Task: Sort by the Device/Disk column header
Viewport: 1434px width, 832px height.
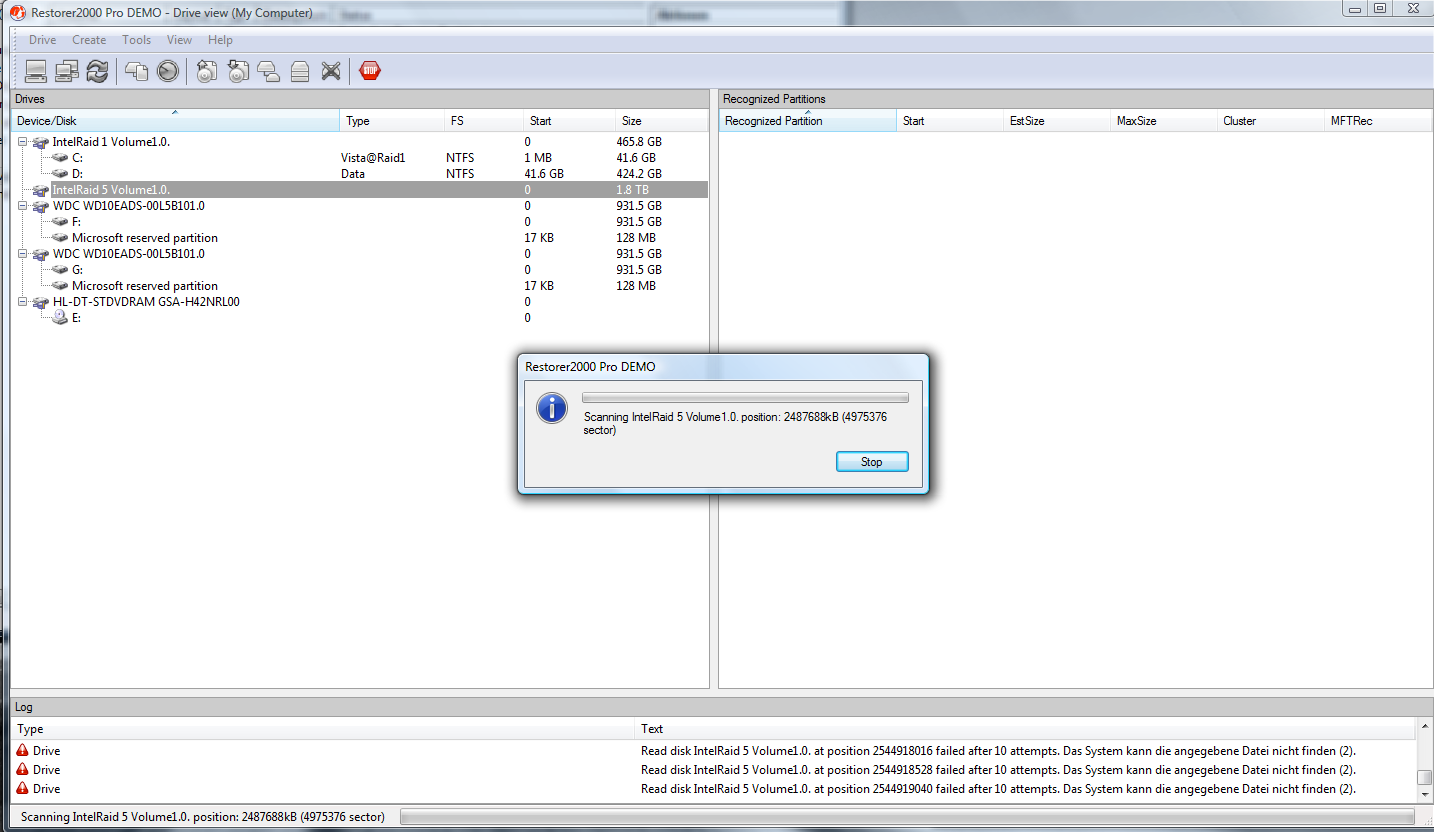Action: [x=175, y=121]
